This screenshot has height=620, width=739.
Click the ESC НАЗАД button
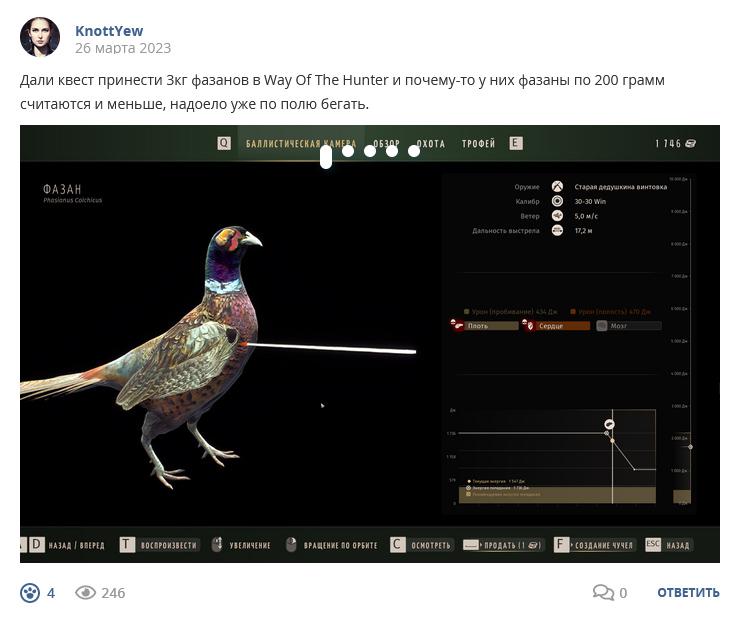pos(668,545)
